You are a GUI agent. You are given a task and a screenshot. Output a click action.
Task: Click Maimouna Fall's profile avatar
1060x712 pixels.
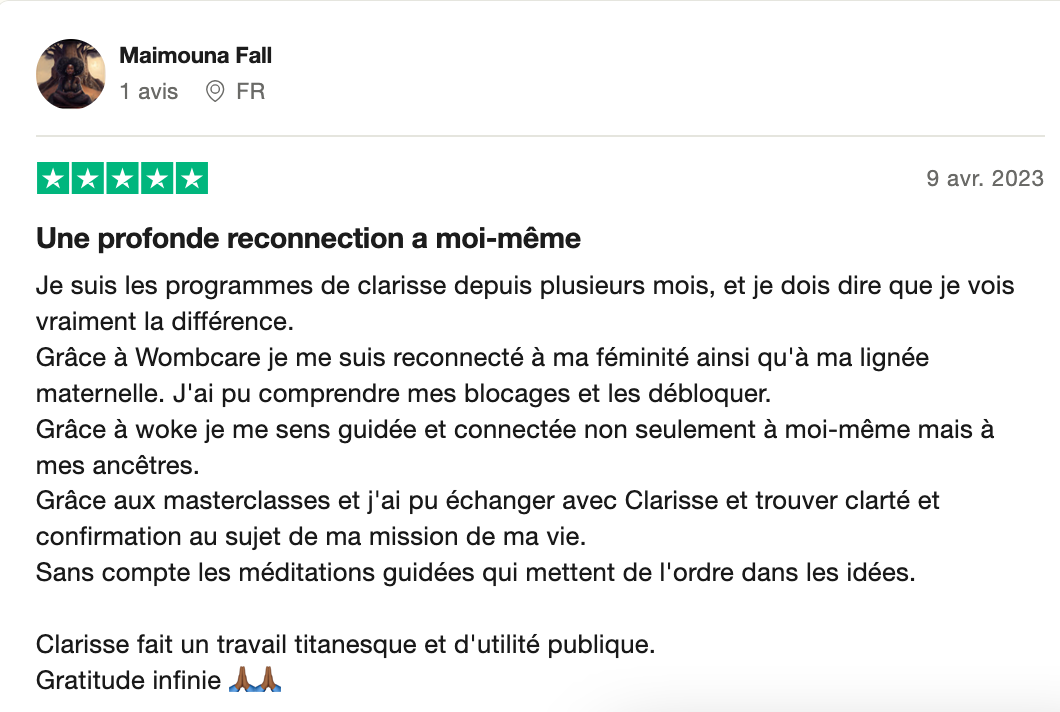[71, 74]
